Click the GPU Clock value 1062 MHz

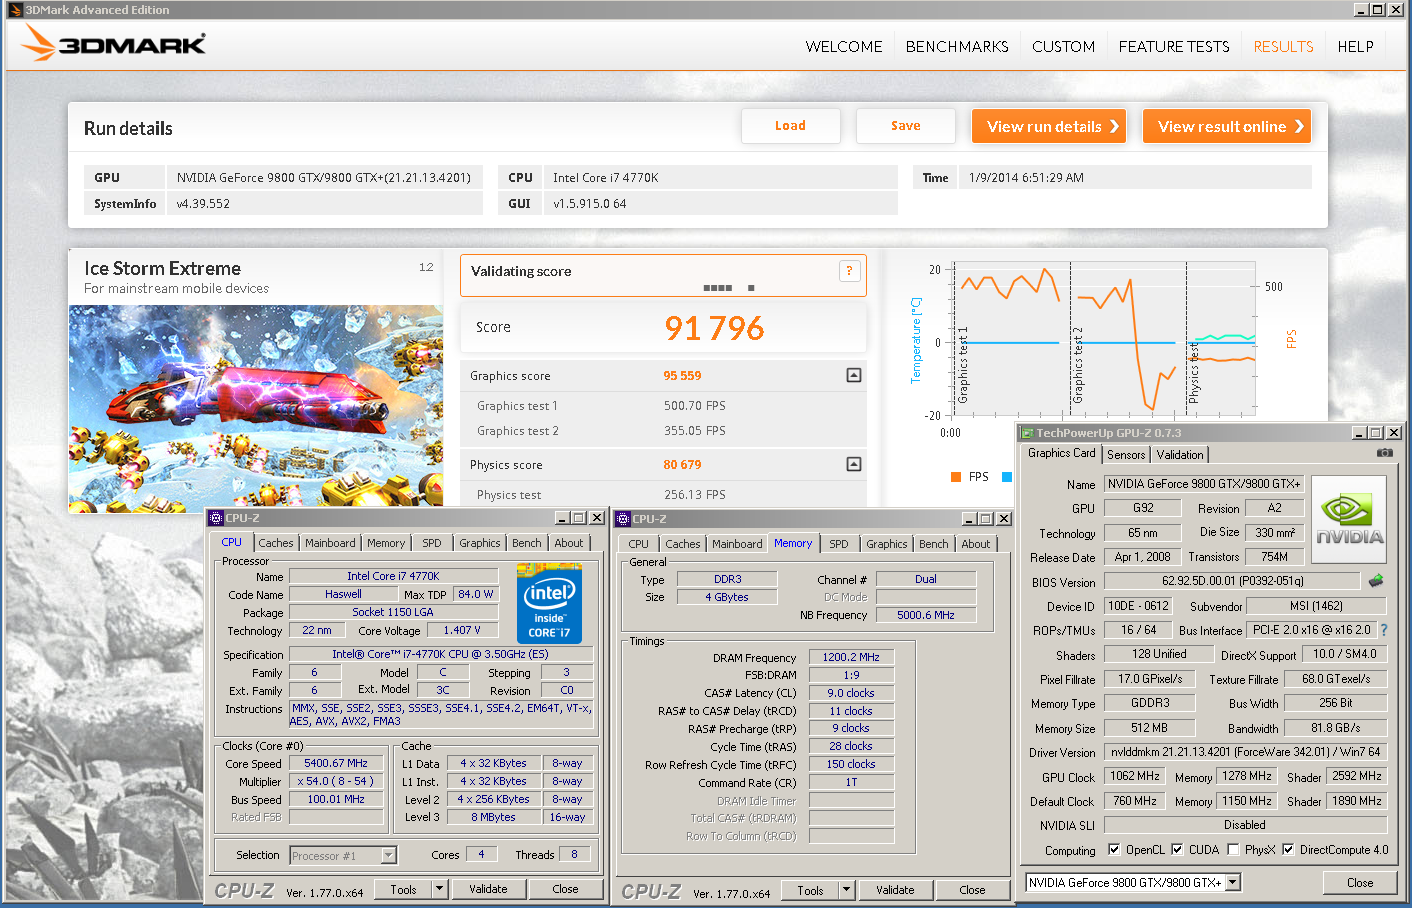(x=1135, y=776)
